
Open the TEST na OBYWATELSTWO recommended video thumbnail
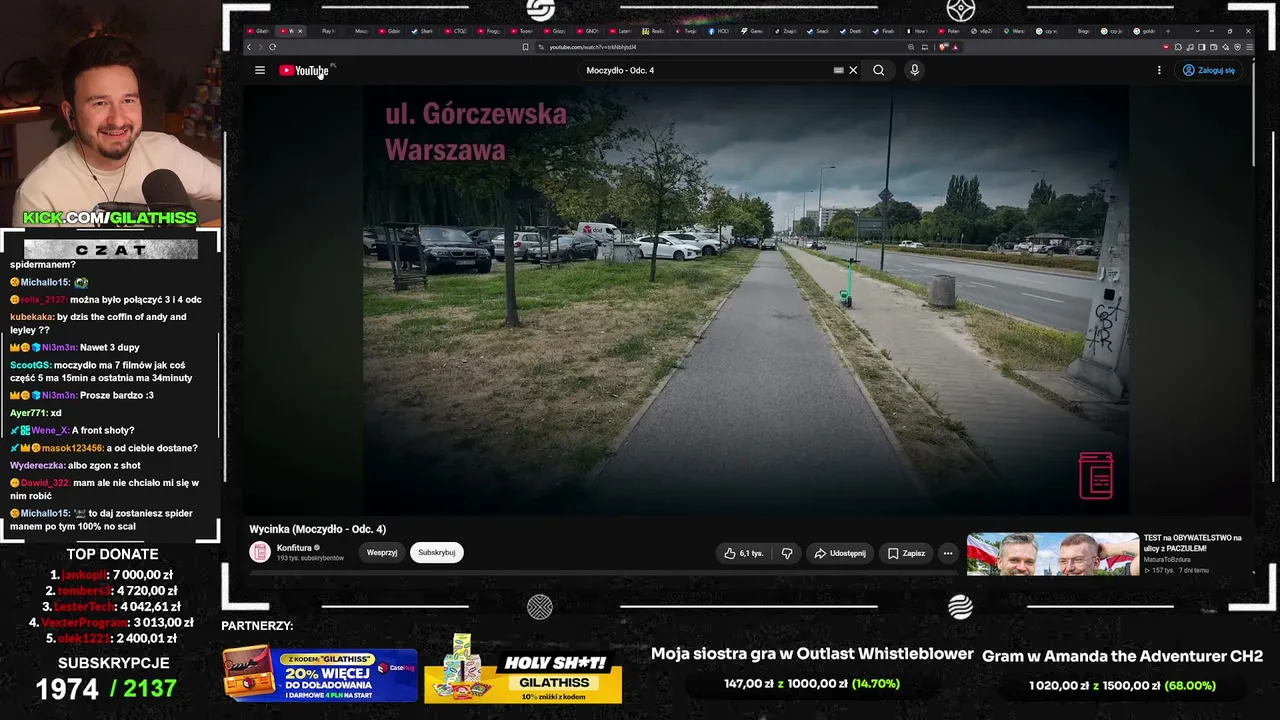point(1052,554)
